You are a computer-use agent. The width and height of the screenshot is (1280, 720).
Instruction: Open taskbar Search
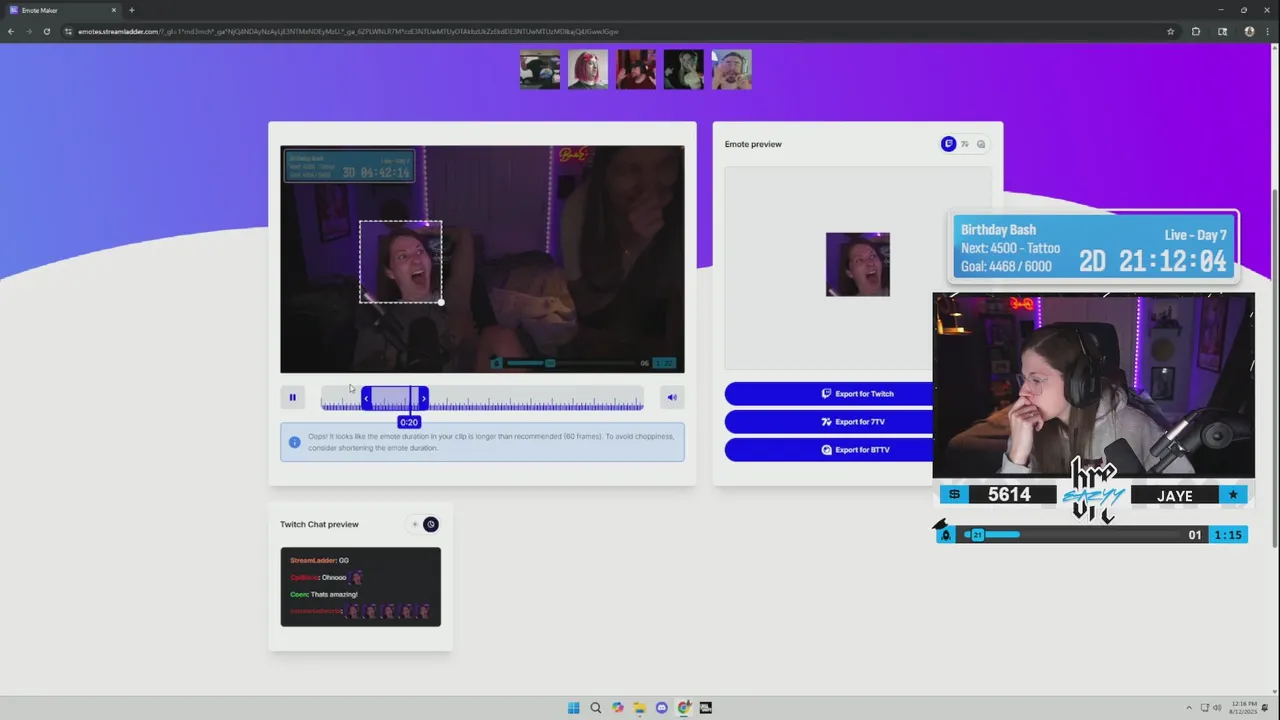click(x=595, y=708)
